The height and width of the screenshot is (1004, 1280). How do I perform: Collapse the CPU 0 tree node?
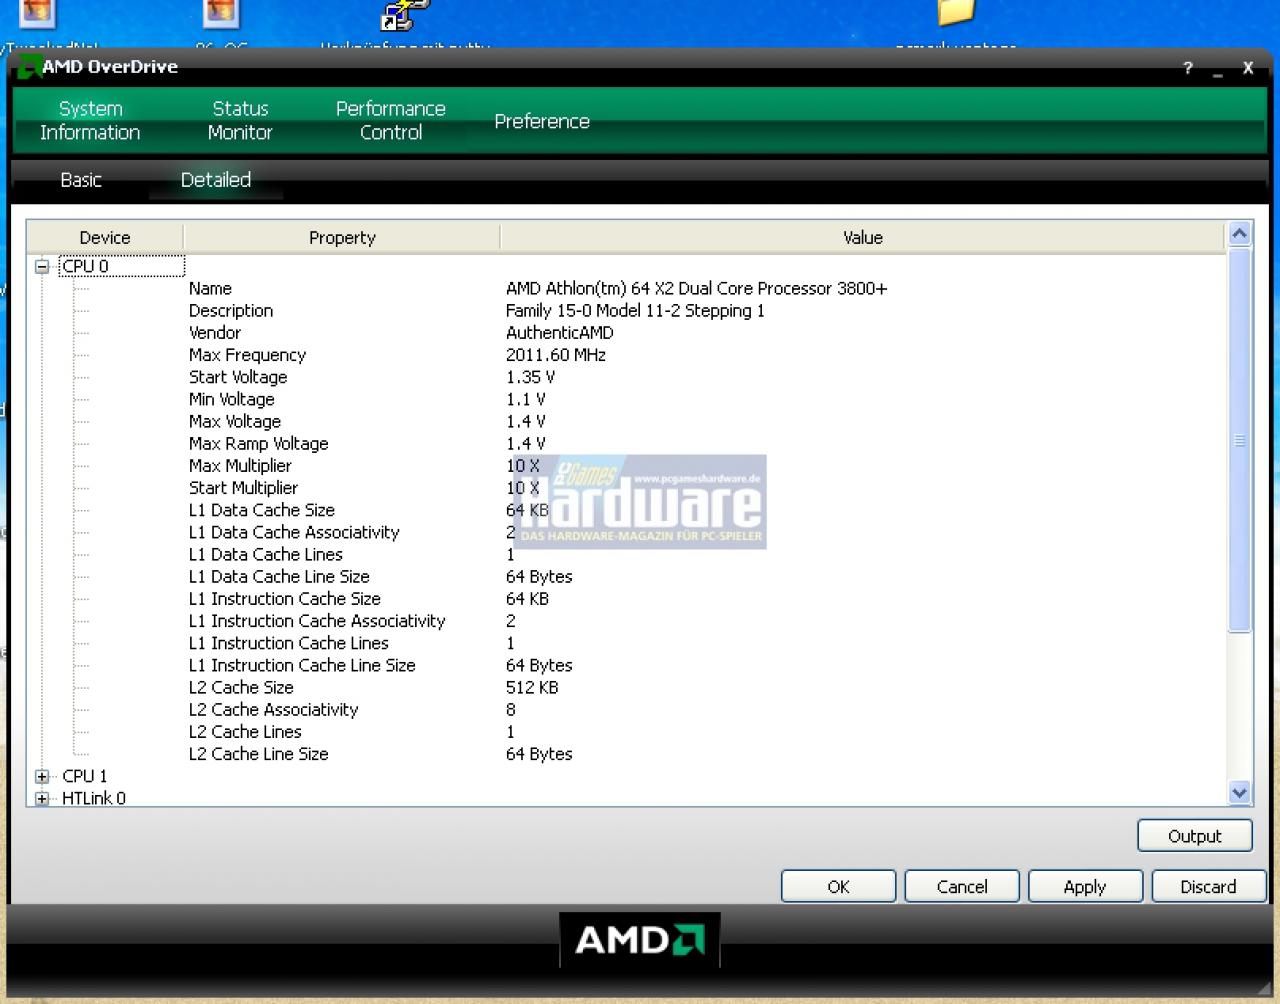42,266
